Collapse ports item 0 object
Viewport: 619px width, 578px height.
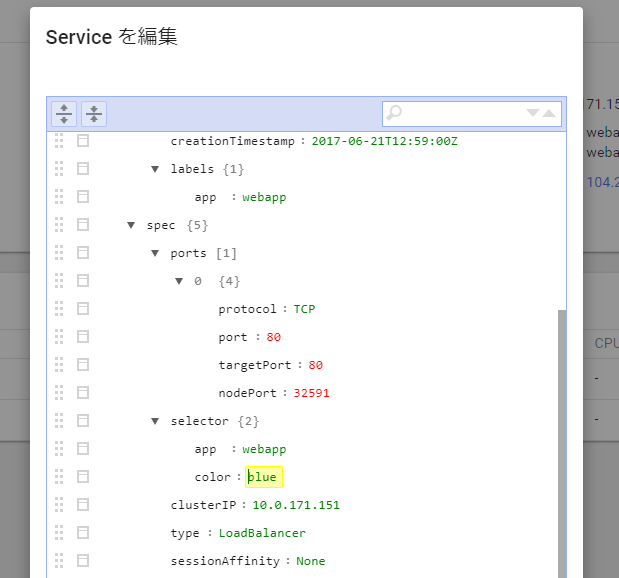pyautogui.click(x=179, y=281)
